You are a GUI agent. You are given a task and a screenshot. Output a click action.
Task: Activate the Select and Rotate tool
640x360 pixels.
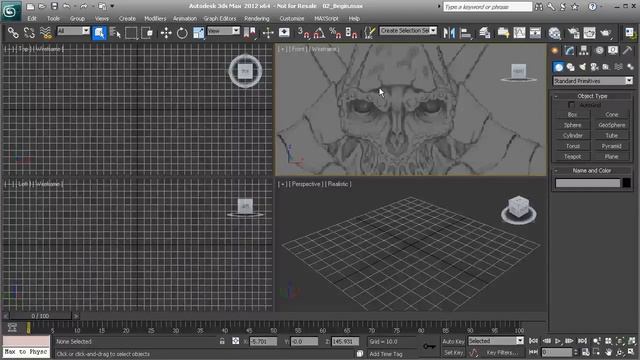[x=182, y=33]
